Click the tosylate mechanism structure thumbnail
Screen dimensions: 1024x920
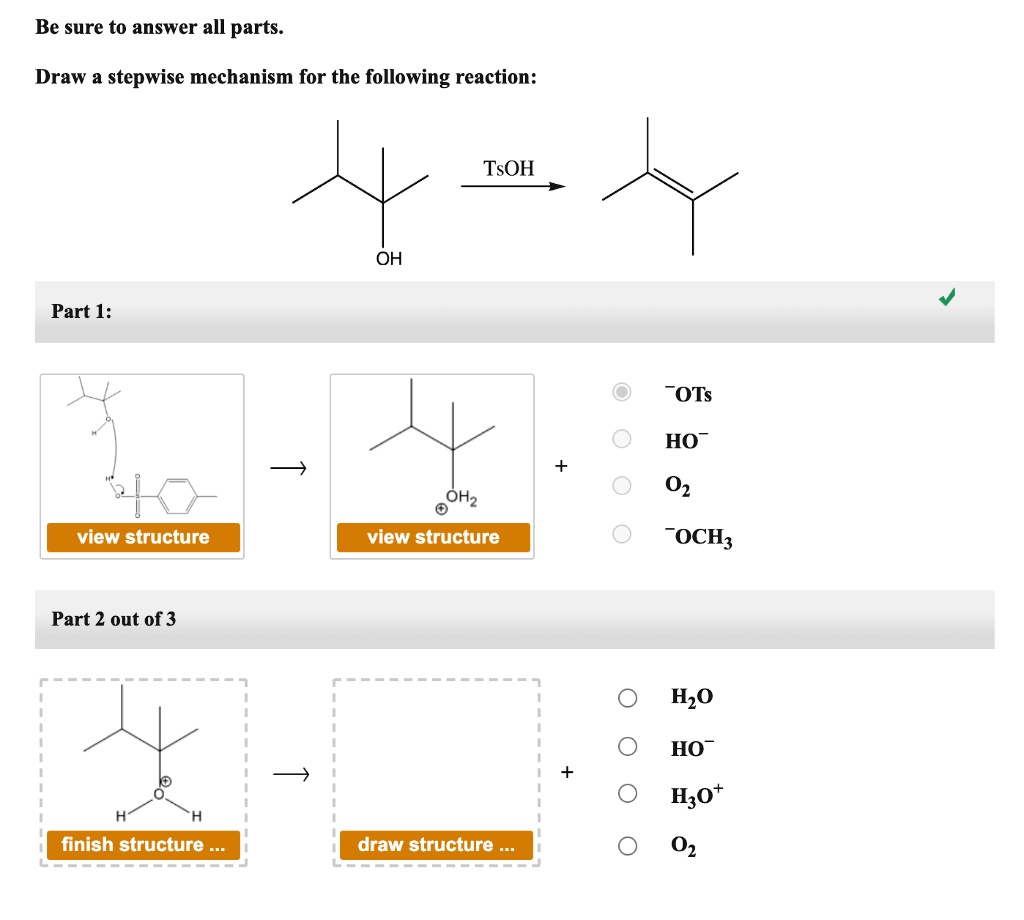click(x=141, y=450)
